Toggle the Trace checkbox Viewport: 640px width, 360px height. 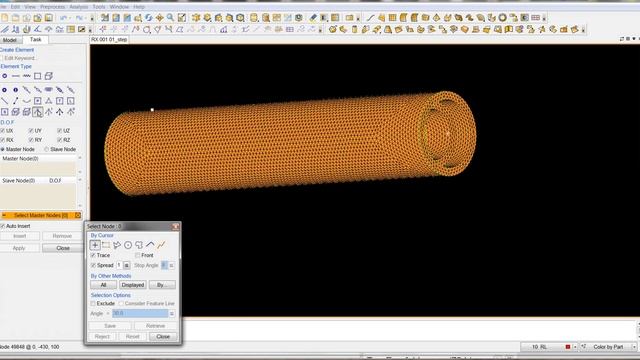coord(93,255)
